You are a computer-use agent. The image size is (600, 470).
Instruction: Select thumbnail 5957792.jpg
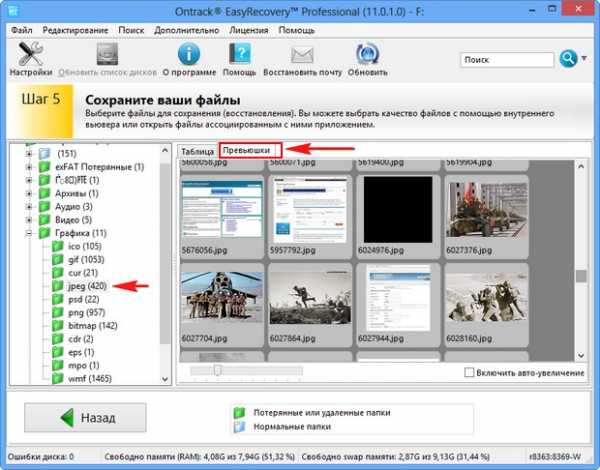click(310, 217)
